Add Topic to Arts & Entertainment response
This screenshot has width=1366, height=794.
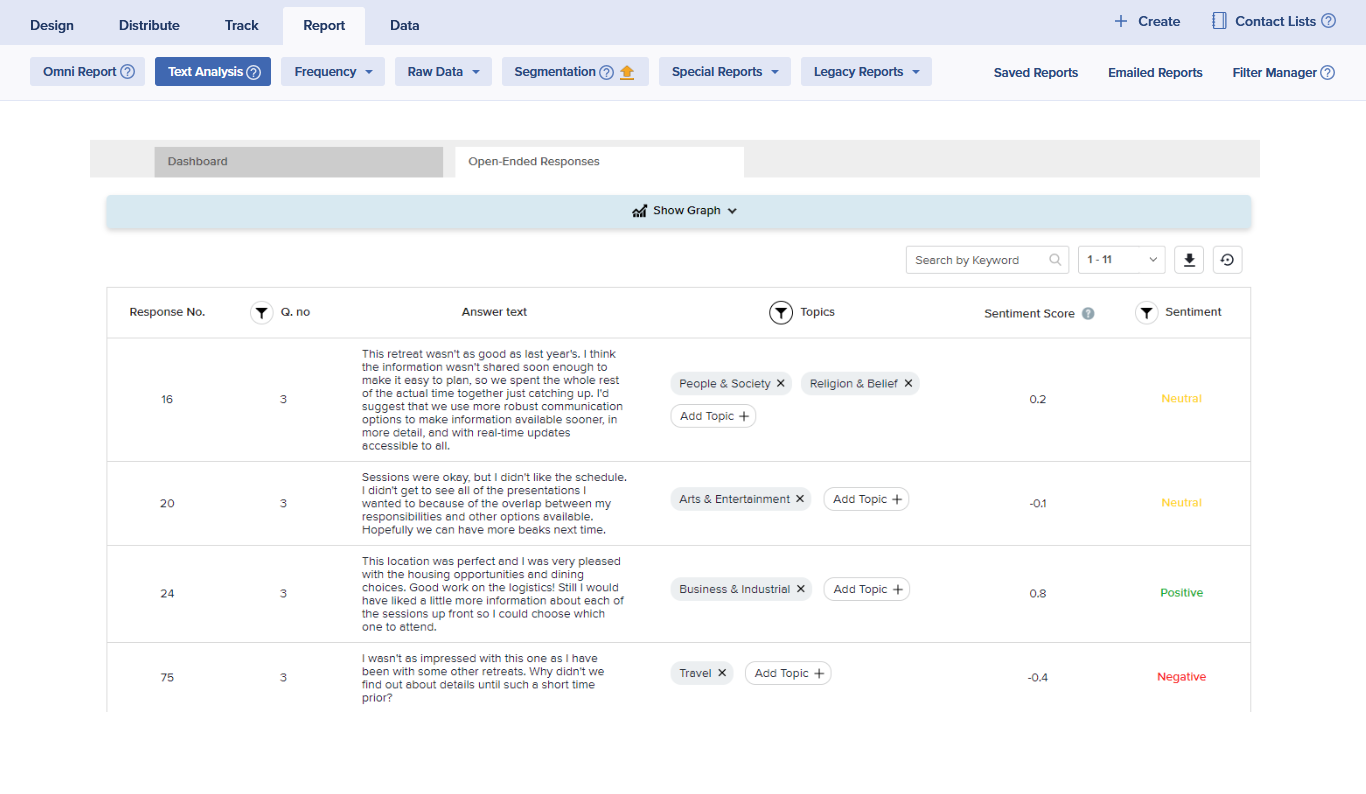point(866,500)
